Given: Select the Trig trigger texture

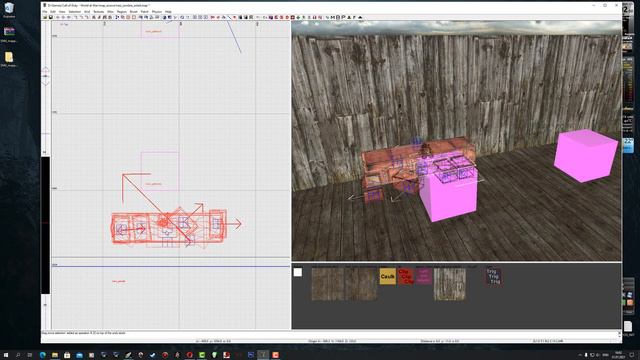Looking at the screenshot, I should (493, 276).
